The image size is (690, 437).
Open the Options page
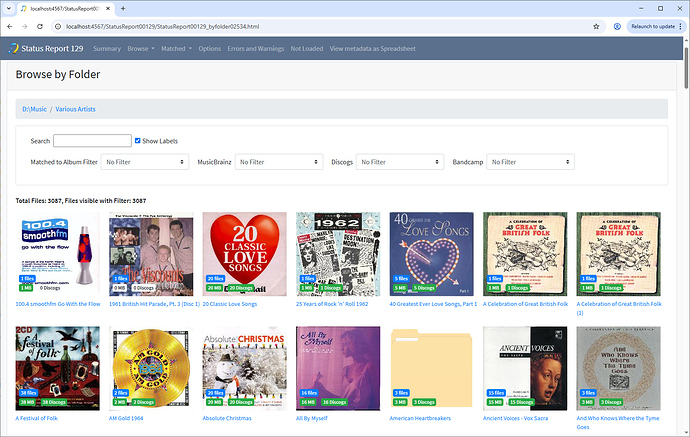click(x=209, y=49)
